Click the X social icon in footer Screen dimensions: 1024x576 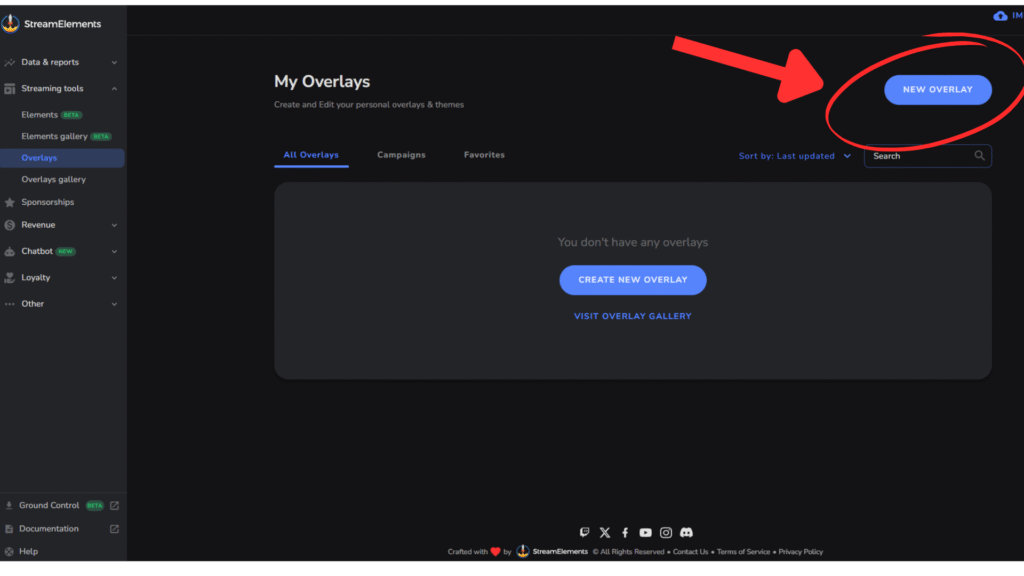605,533
